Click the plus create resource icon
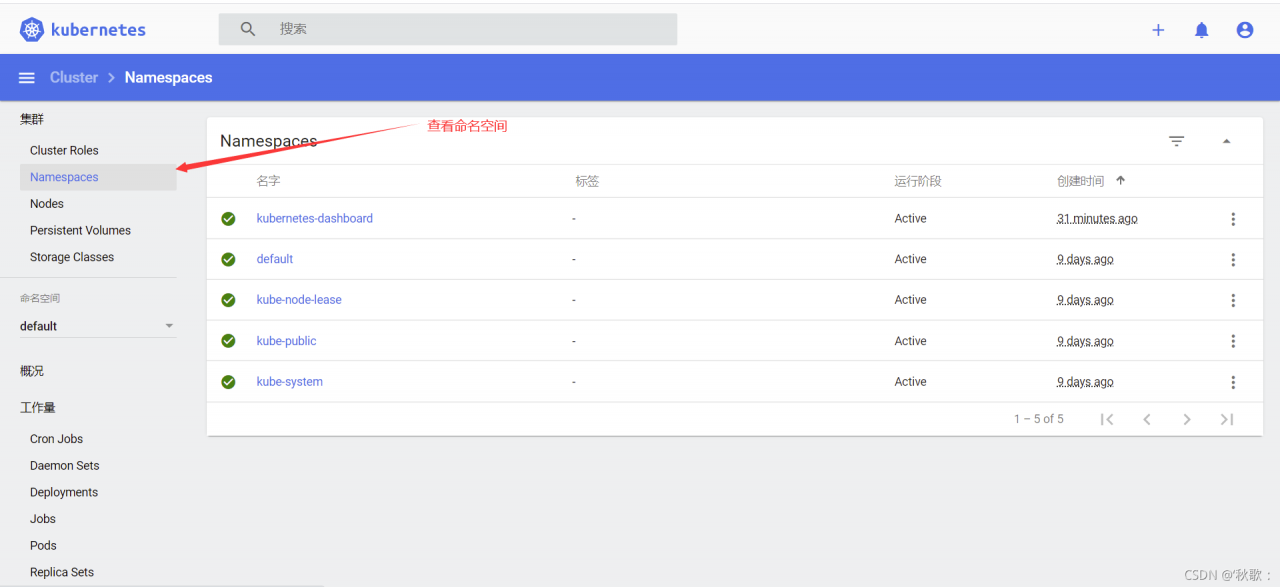 [x=1158, y=30]
